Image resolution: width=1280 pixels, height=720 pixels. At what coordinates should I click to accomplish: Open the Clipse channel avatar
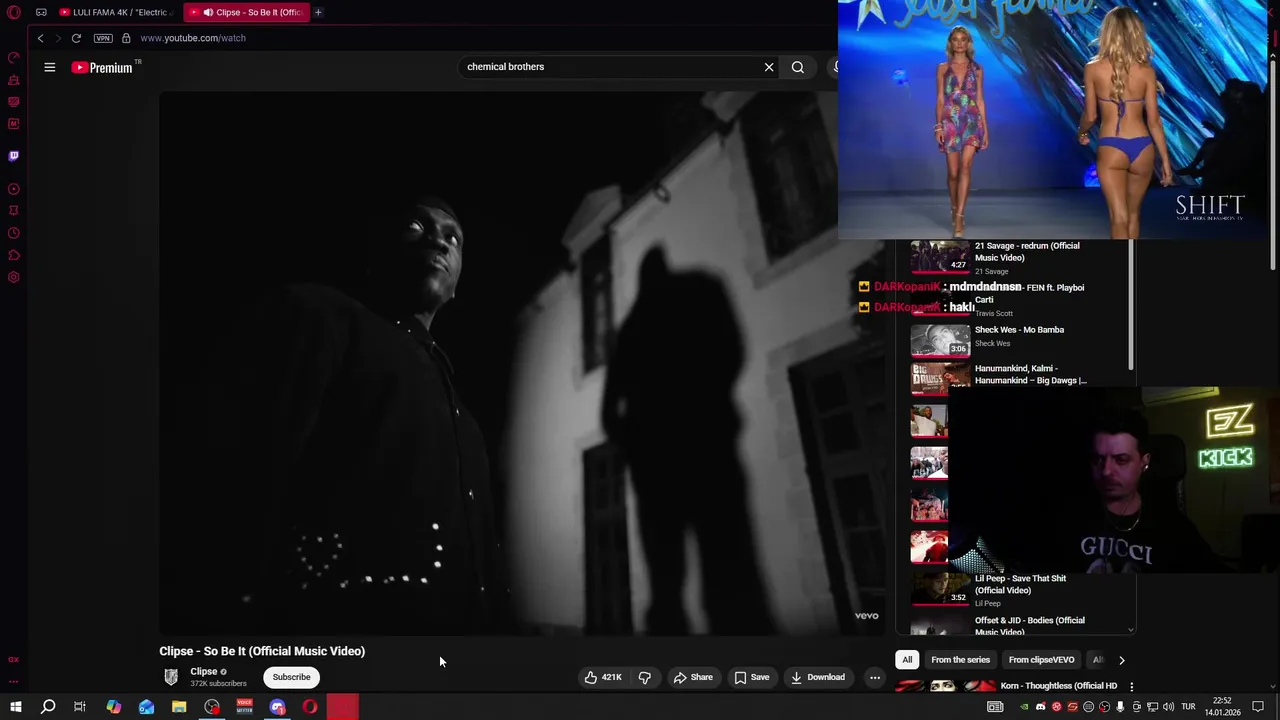[x=171, y=677]
